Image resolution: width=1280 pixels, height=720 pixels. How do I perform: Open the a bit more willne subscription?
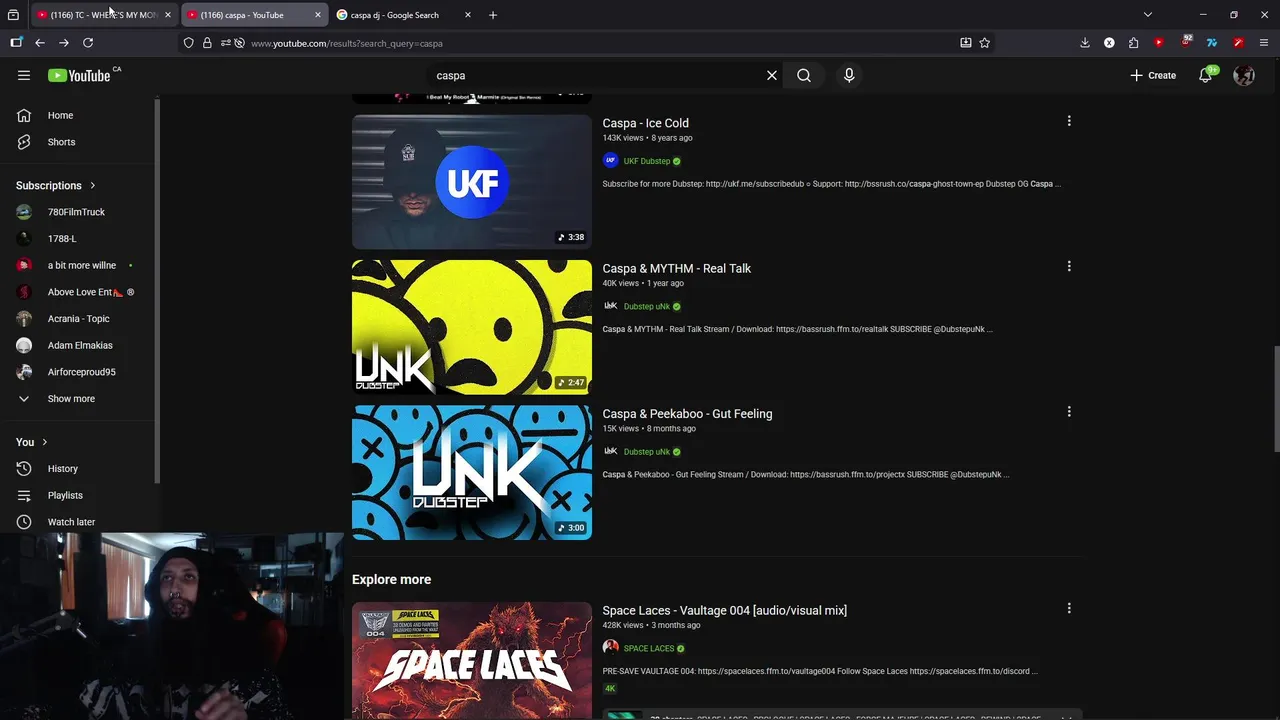click(80, 265)
